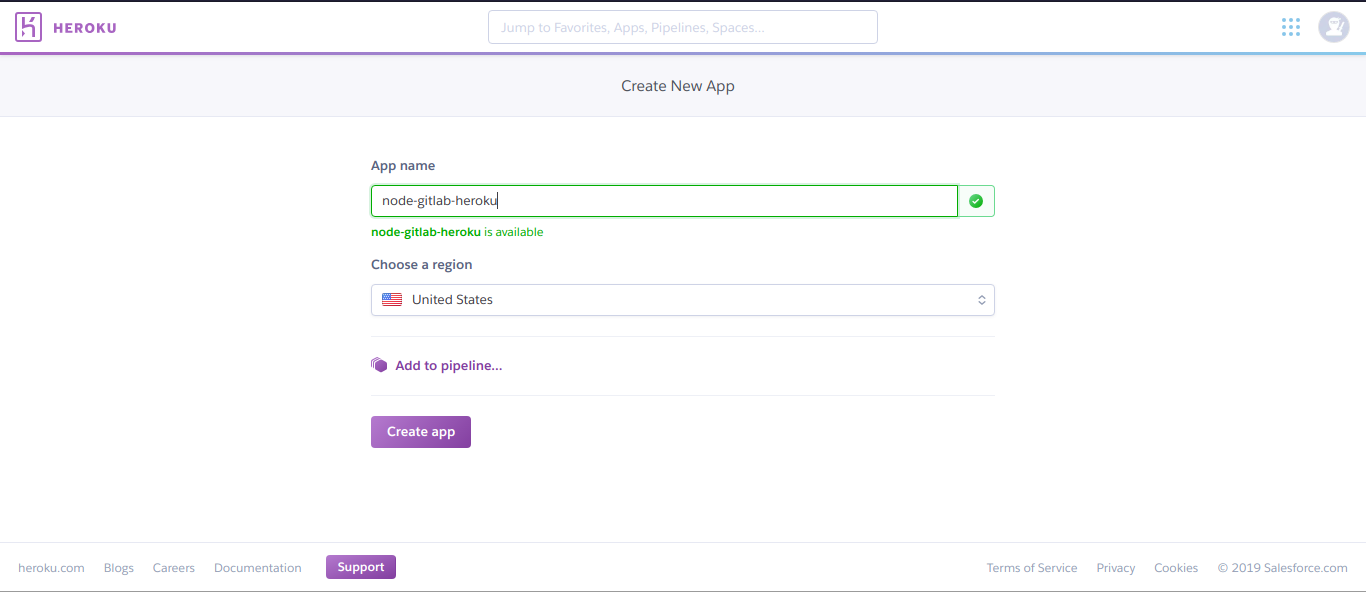The height and width of the screenshot is (592, 1366).
Task: Open the Choose a region dropdown
Action: tap(683, 300)
